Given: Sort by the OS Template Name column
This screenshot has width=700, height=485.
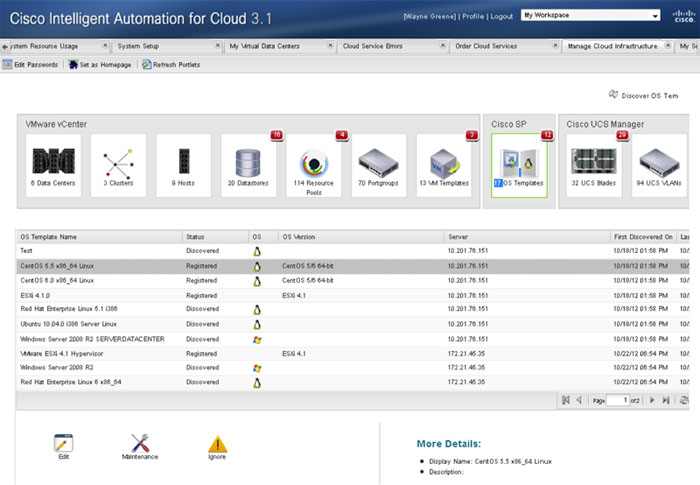Looking at the screenshot, I should [100, 237].
